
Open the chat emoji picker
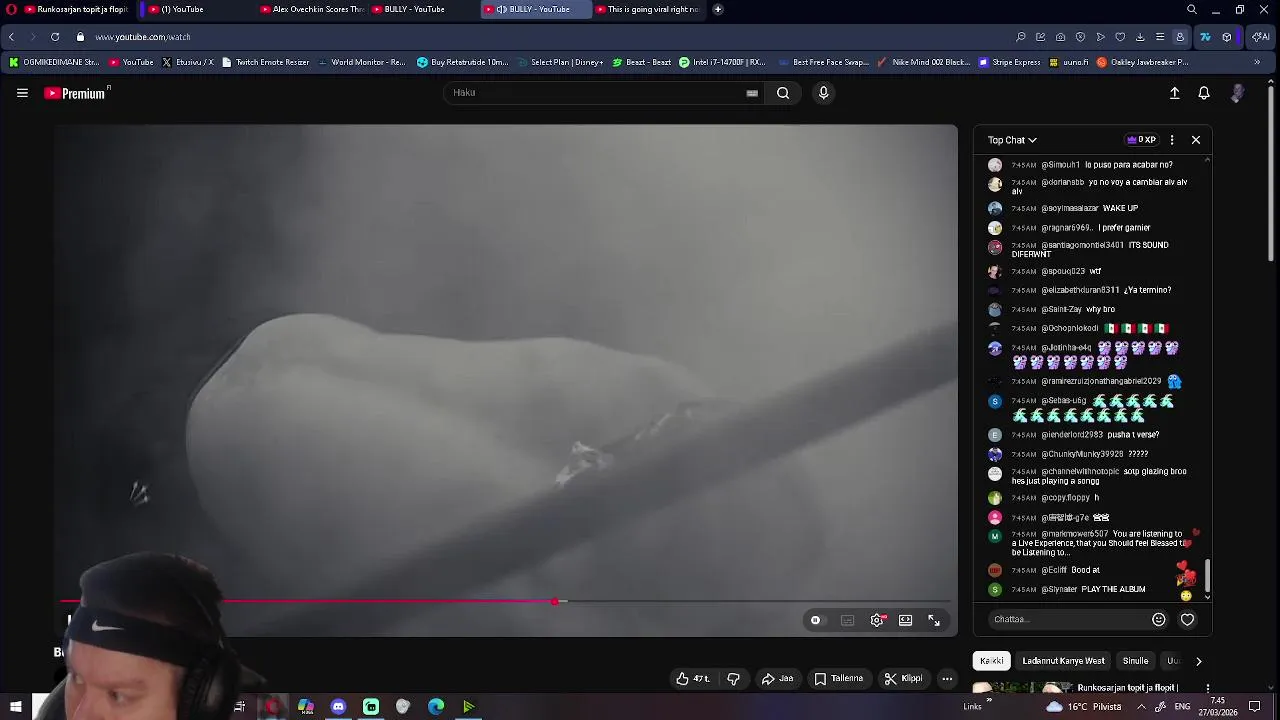(x=1159, y=619)
